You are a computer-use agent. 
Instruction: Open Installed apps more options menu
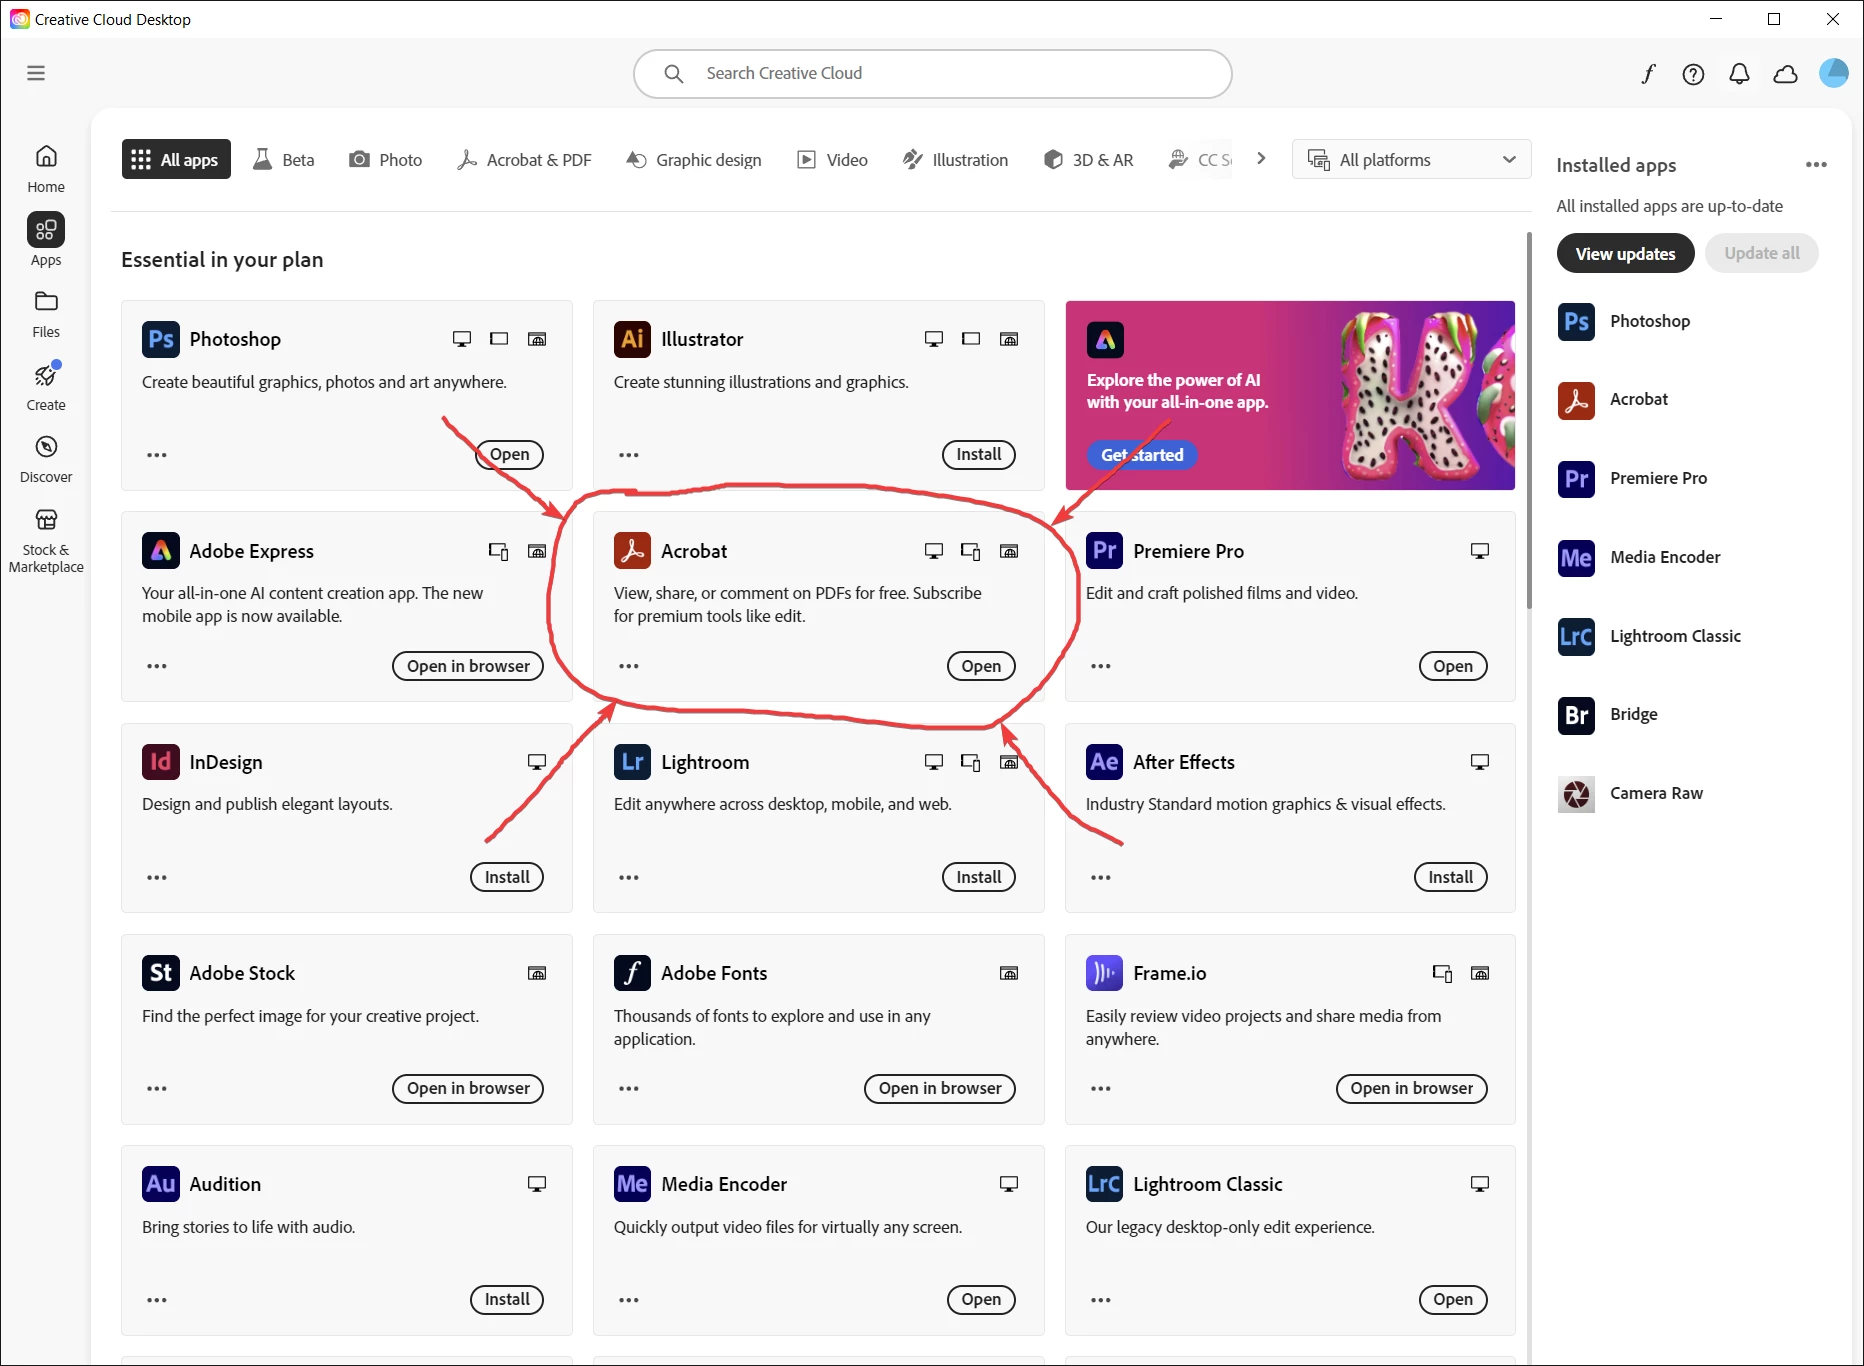(1816, 165)
